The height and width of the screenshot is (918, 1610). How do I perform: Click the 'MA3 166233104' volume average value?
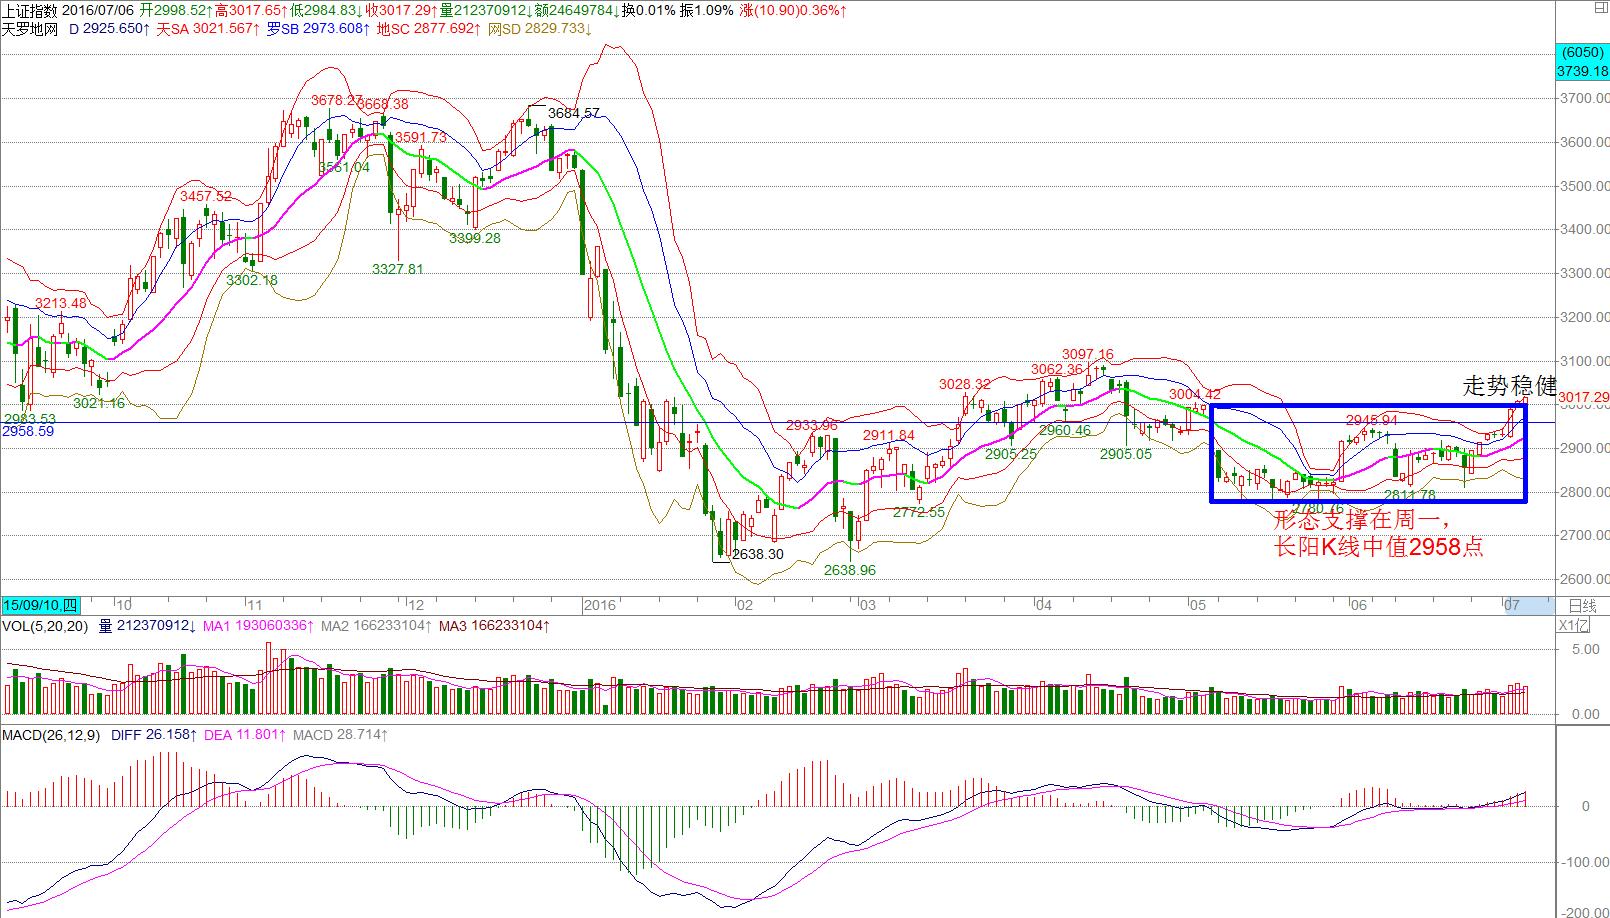coord(495,626)
